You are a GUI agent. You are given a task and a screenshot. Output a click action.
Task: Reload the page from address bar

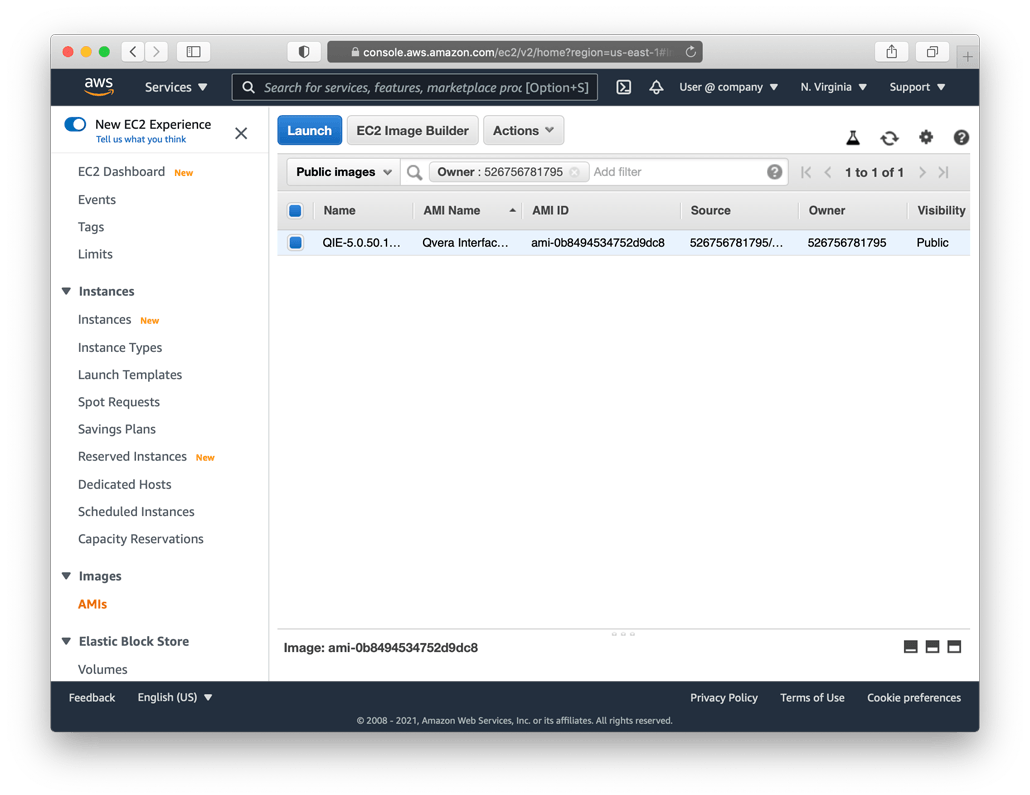pos(690,51)
